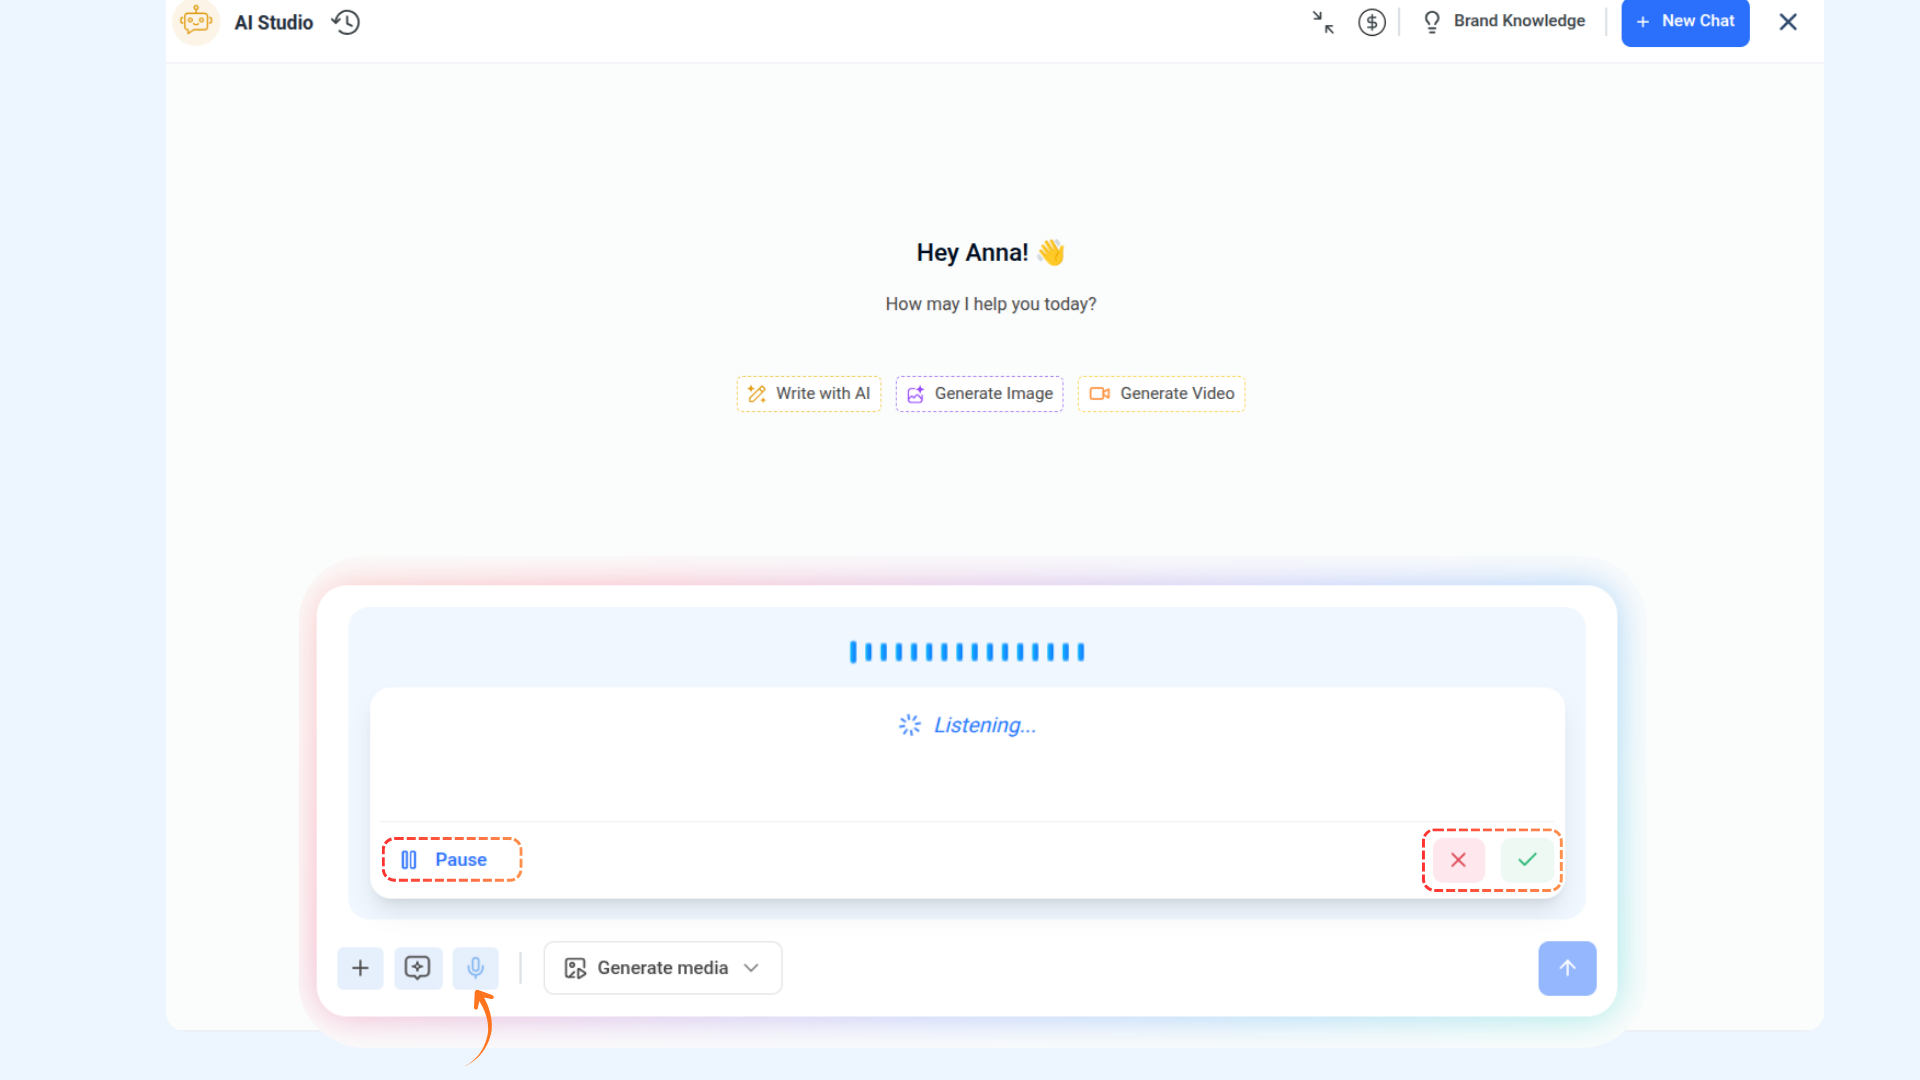
Task: Open credits dollar coin icon
Action: (1372, 22)
